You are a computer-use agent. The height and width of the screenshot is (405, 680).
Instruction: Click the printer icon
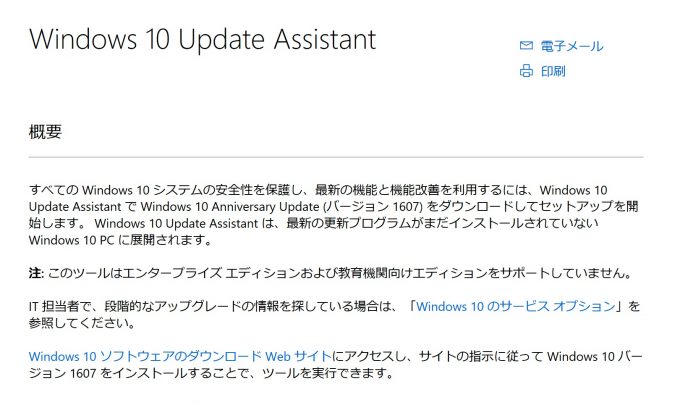pyautogui.click(x=526, y=71)
